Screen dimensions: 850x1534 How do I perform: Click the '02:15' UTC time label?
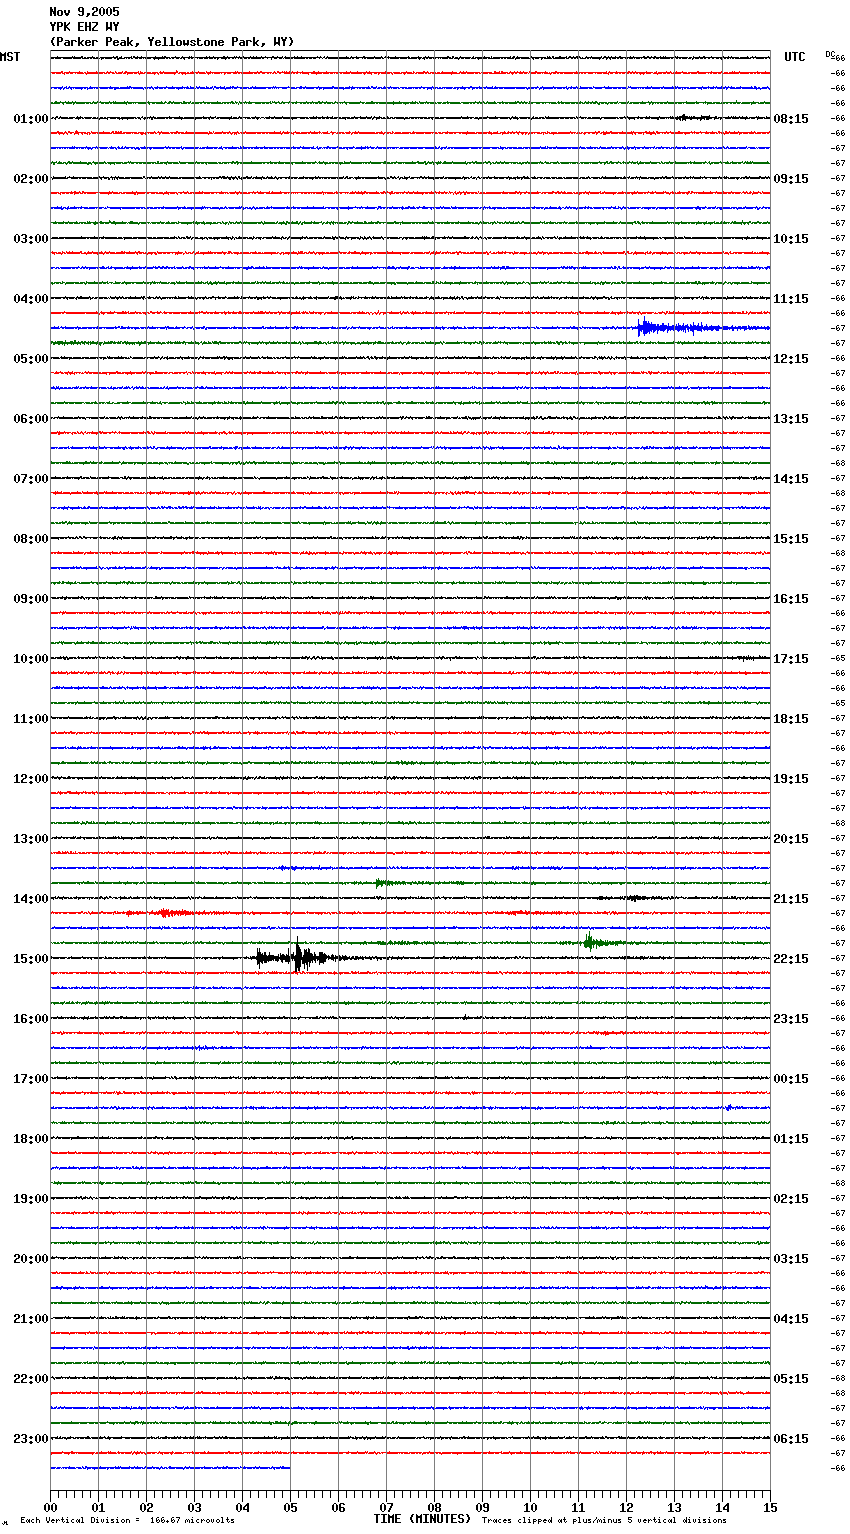click(x=791, y=1199)
